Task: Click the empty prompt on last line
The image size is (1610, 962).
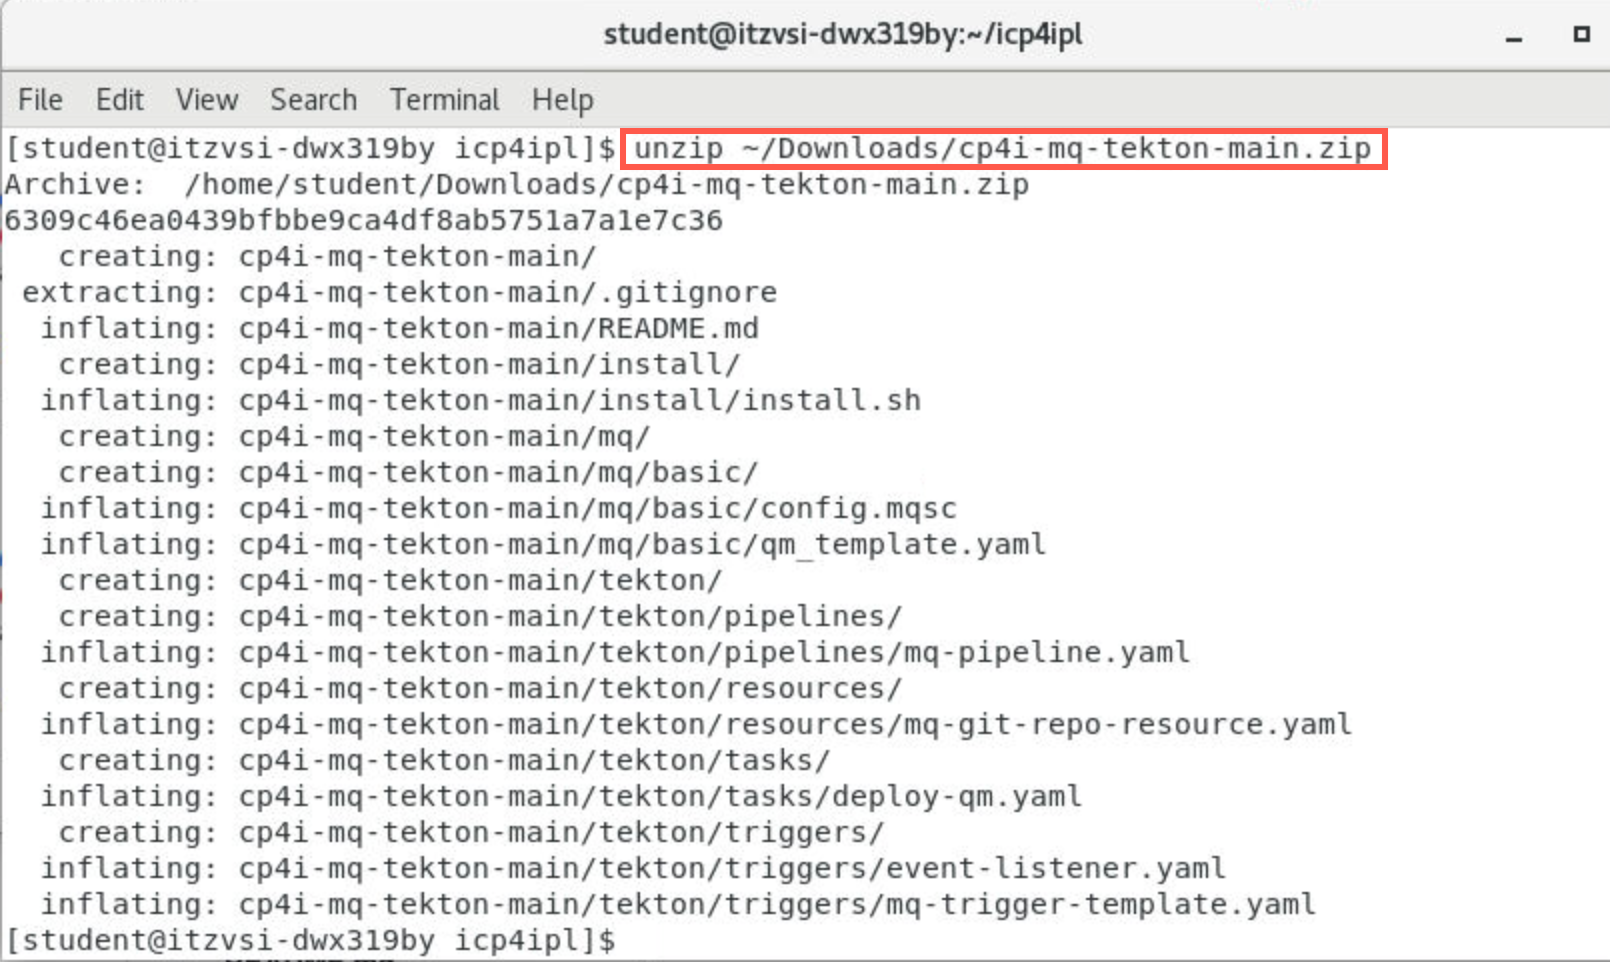Action: tap(311, 941)
